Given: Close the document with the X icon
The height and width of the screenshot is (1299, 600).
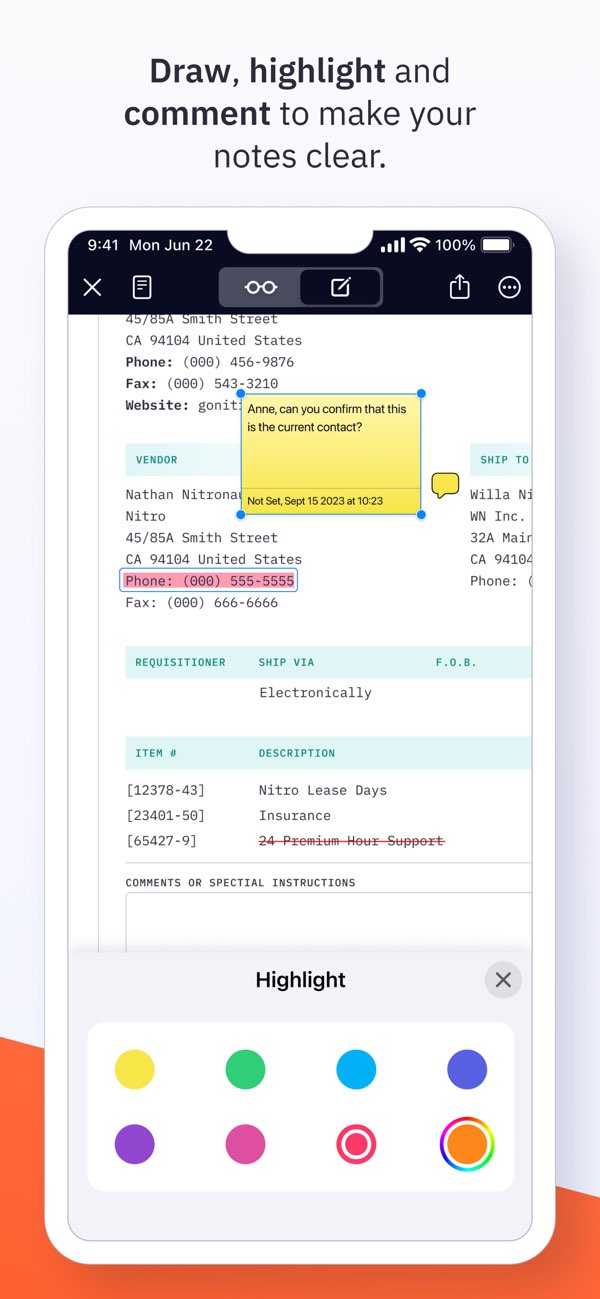Looking at the screenshot, I should (92, 288).
